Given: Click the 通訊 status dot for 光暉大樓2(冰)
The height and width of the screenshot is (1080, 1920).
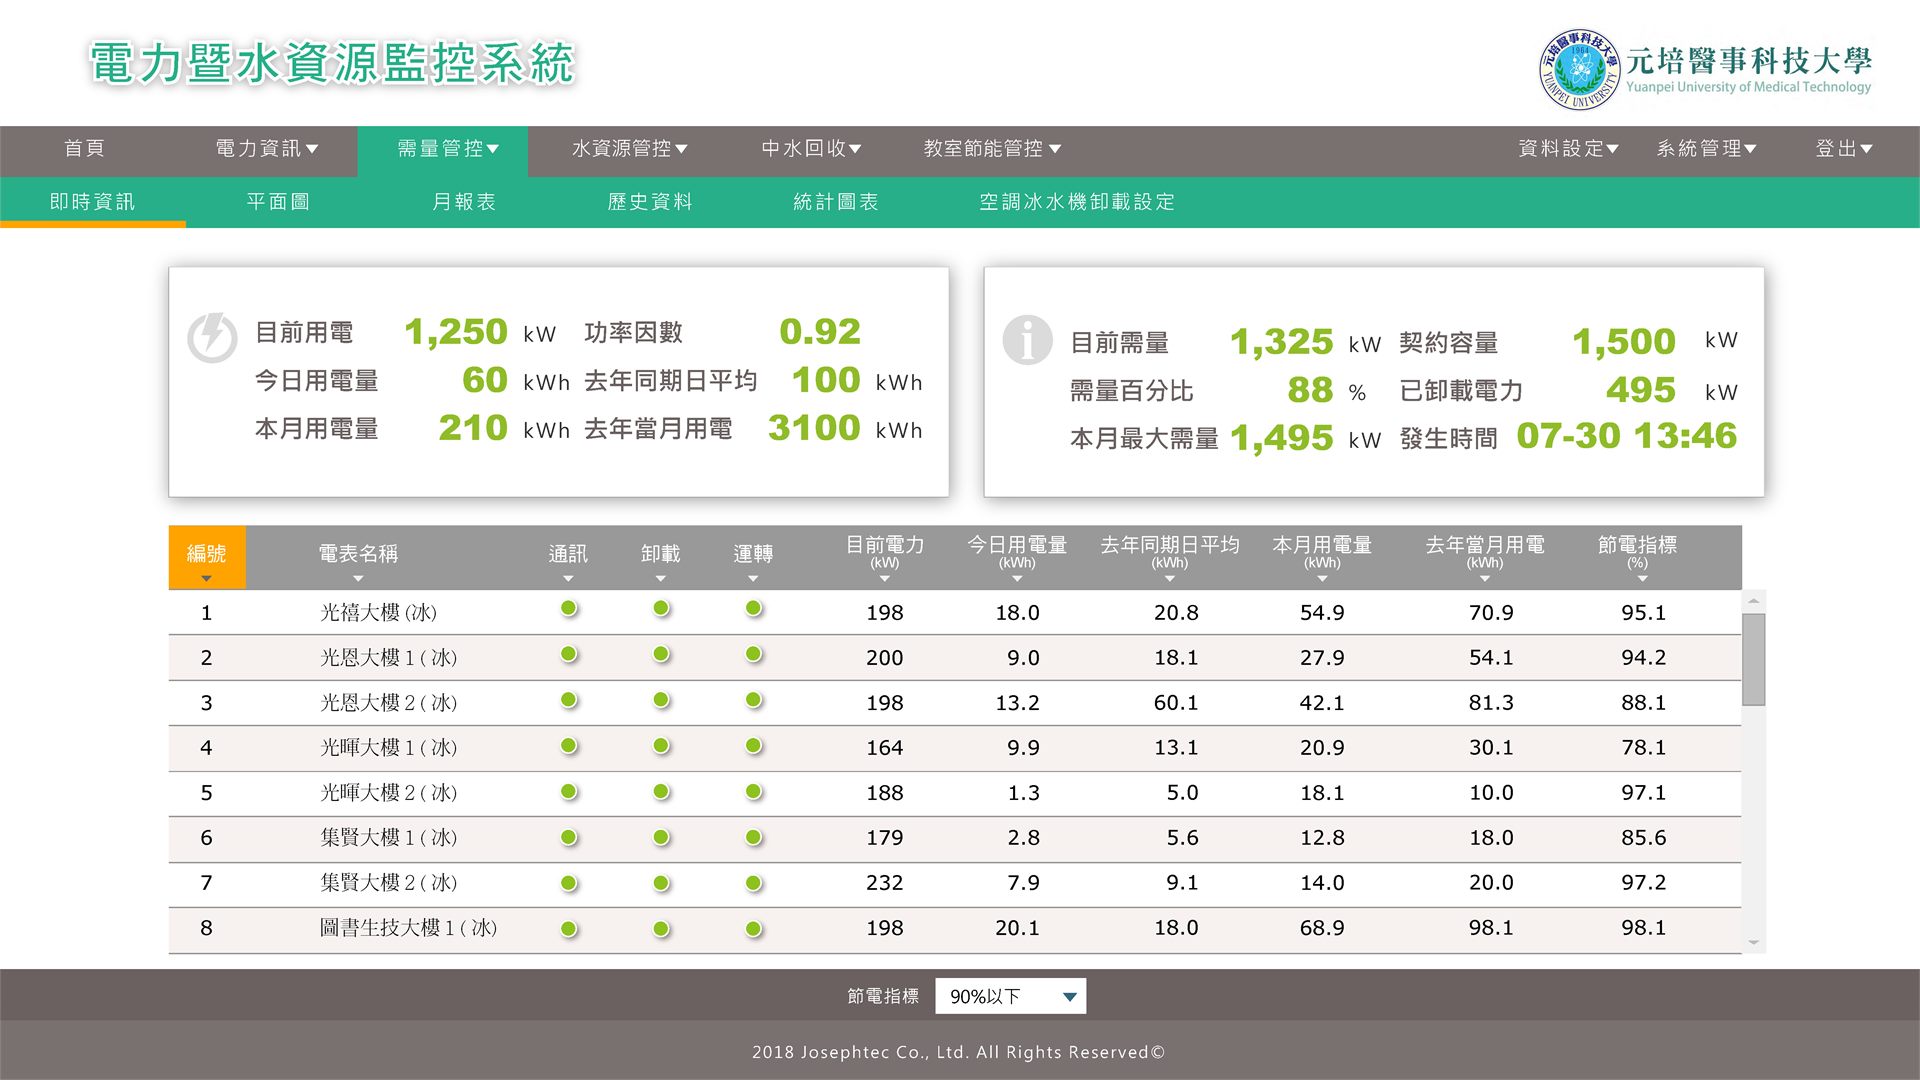Looking at the screenshot, I should (569, 792).
